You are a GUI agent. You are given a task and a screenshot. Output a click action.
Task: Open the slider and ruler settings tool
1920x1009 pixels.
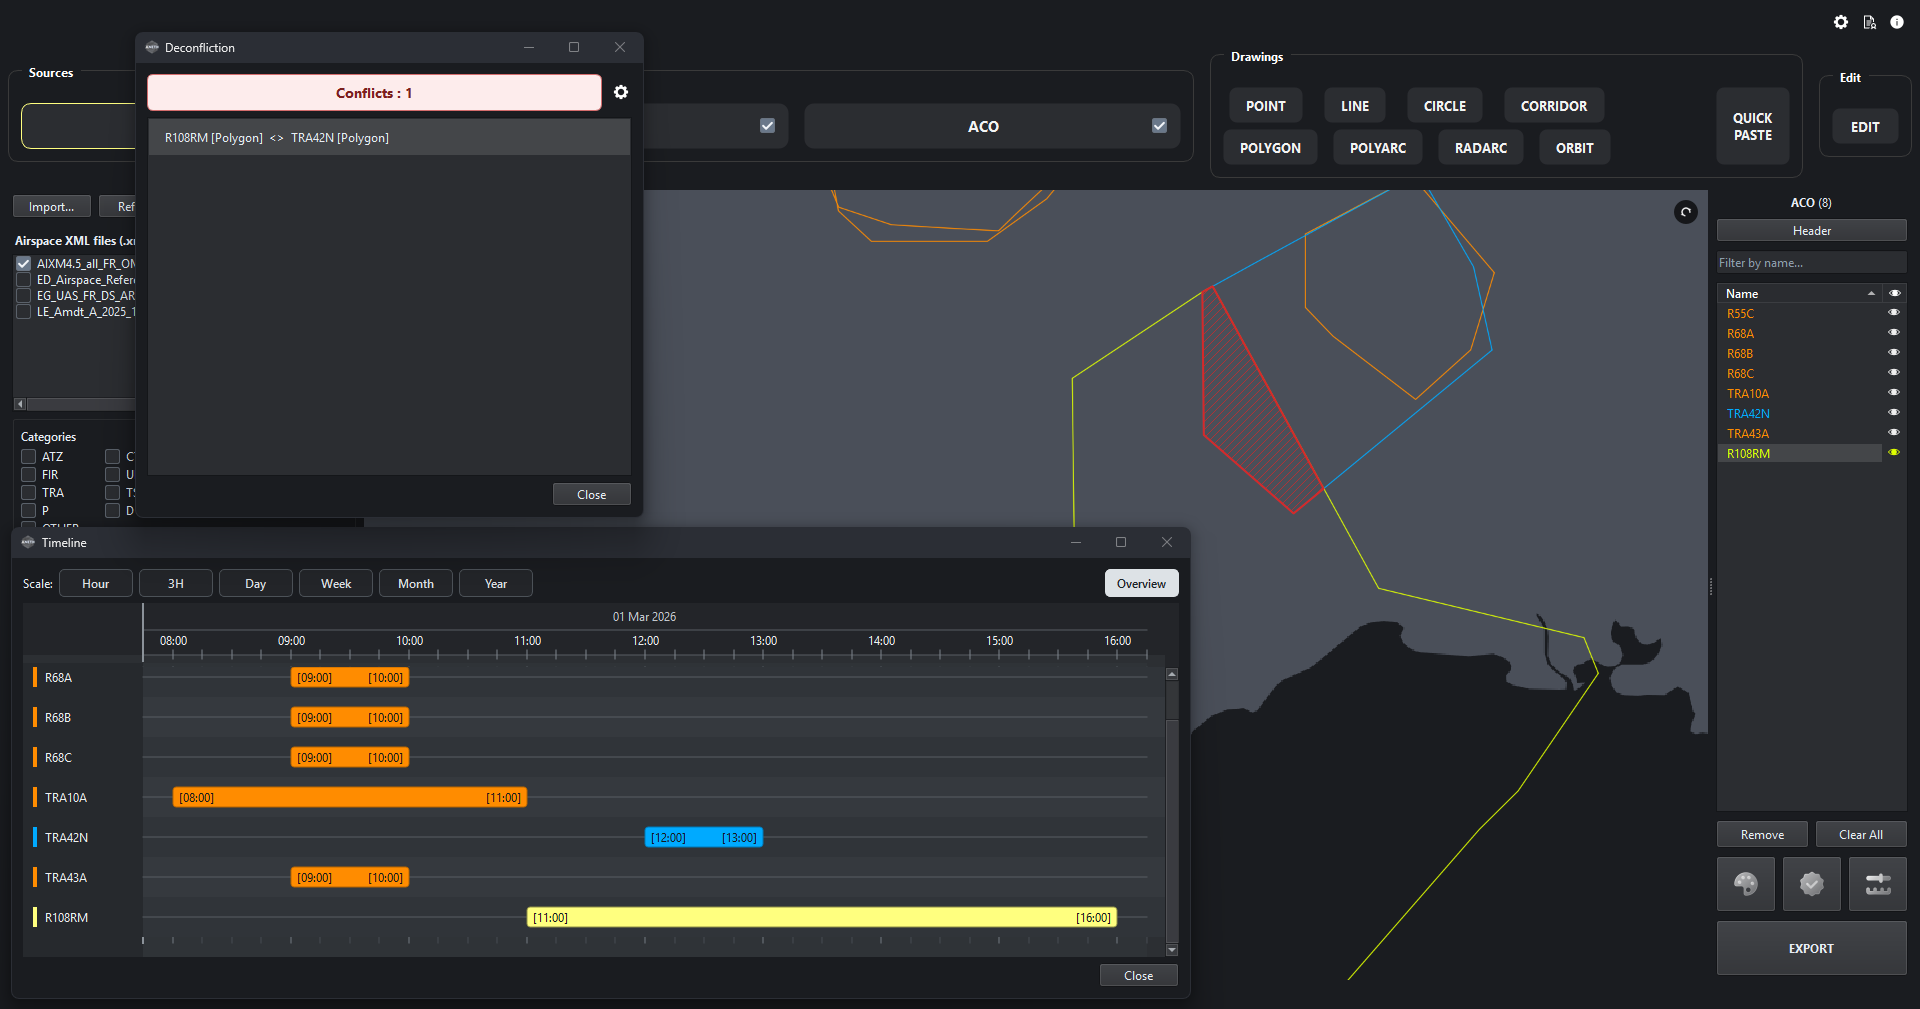tap(1878, 884)
